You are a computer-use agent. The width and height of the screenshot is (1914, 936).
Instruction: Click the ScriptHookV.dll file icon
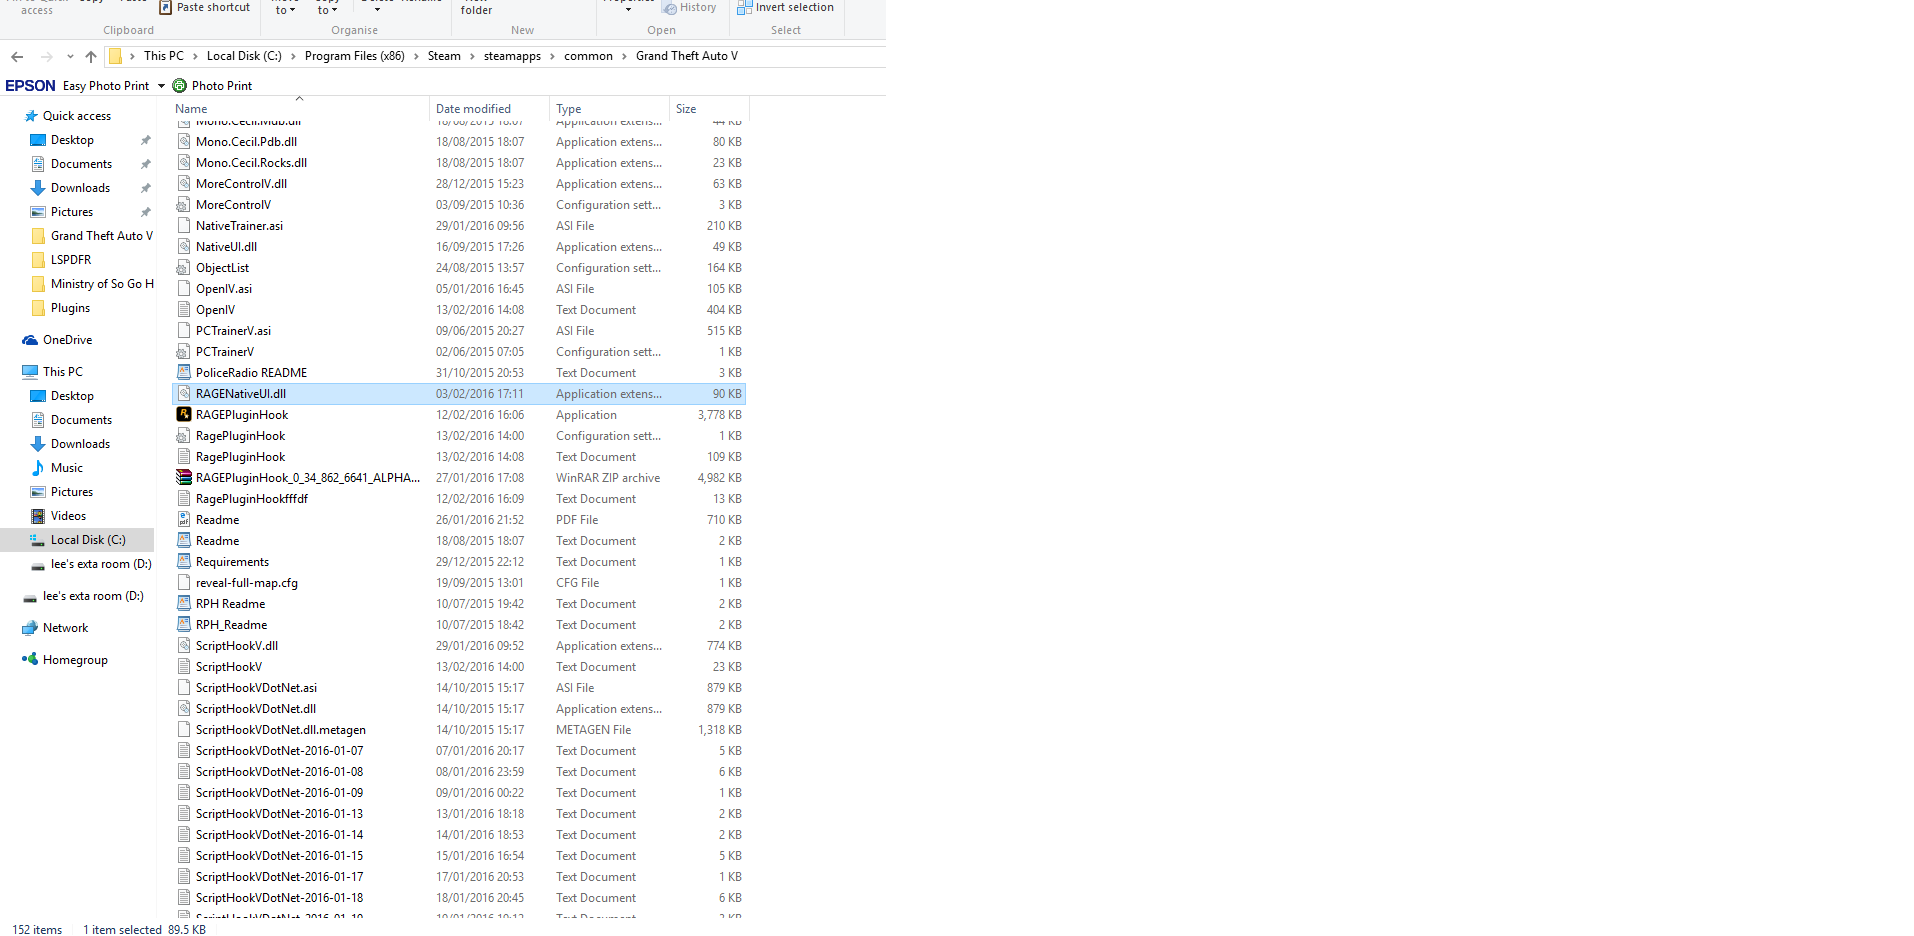pos(184,645)
